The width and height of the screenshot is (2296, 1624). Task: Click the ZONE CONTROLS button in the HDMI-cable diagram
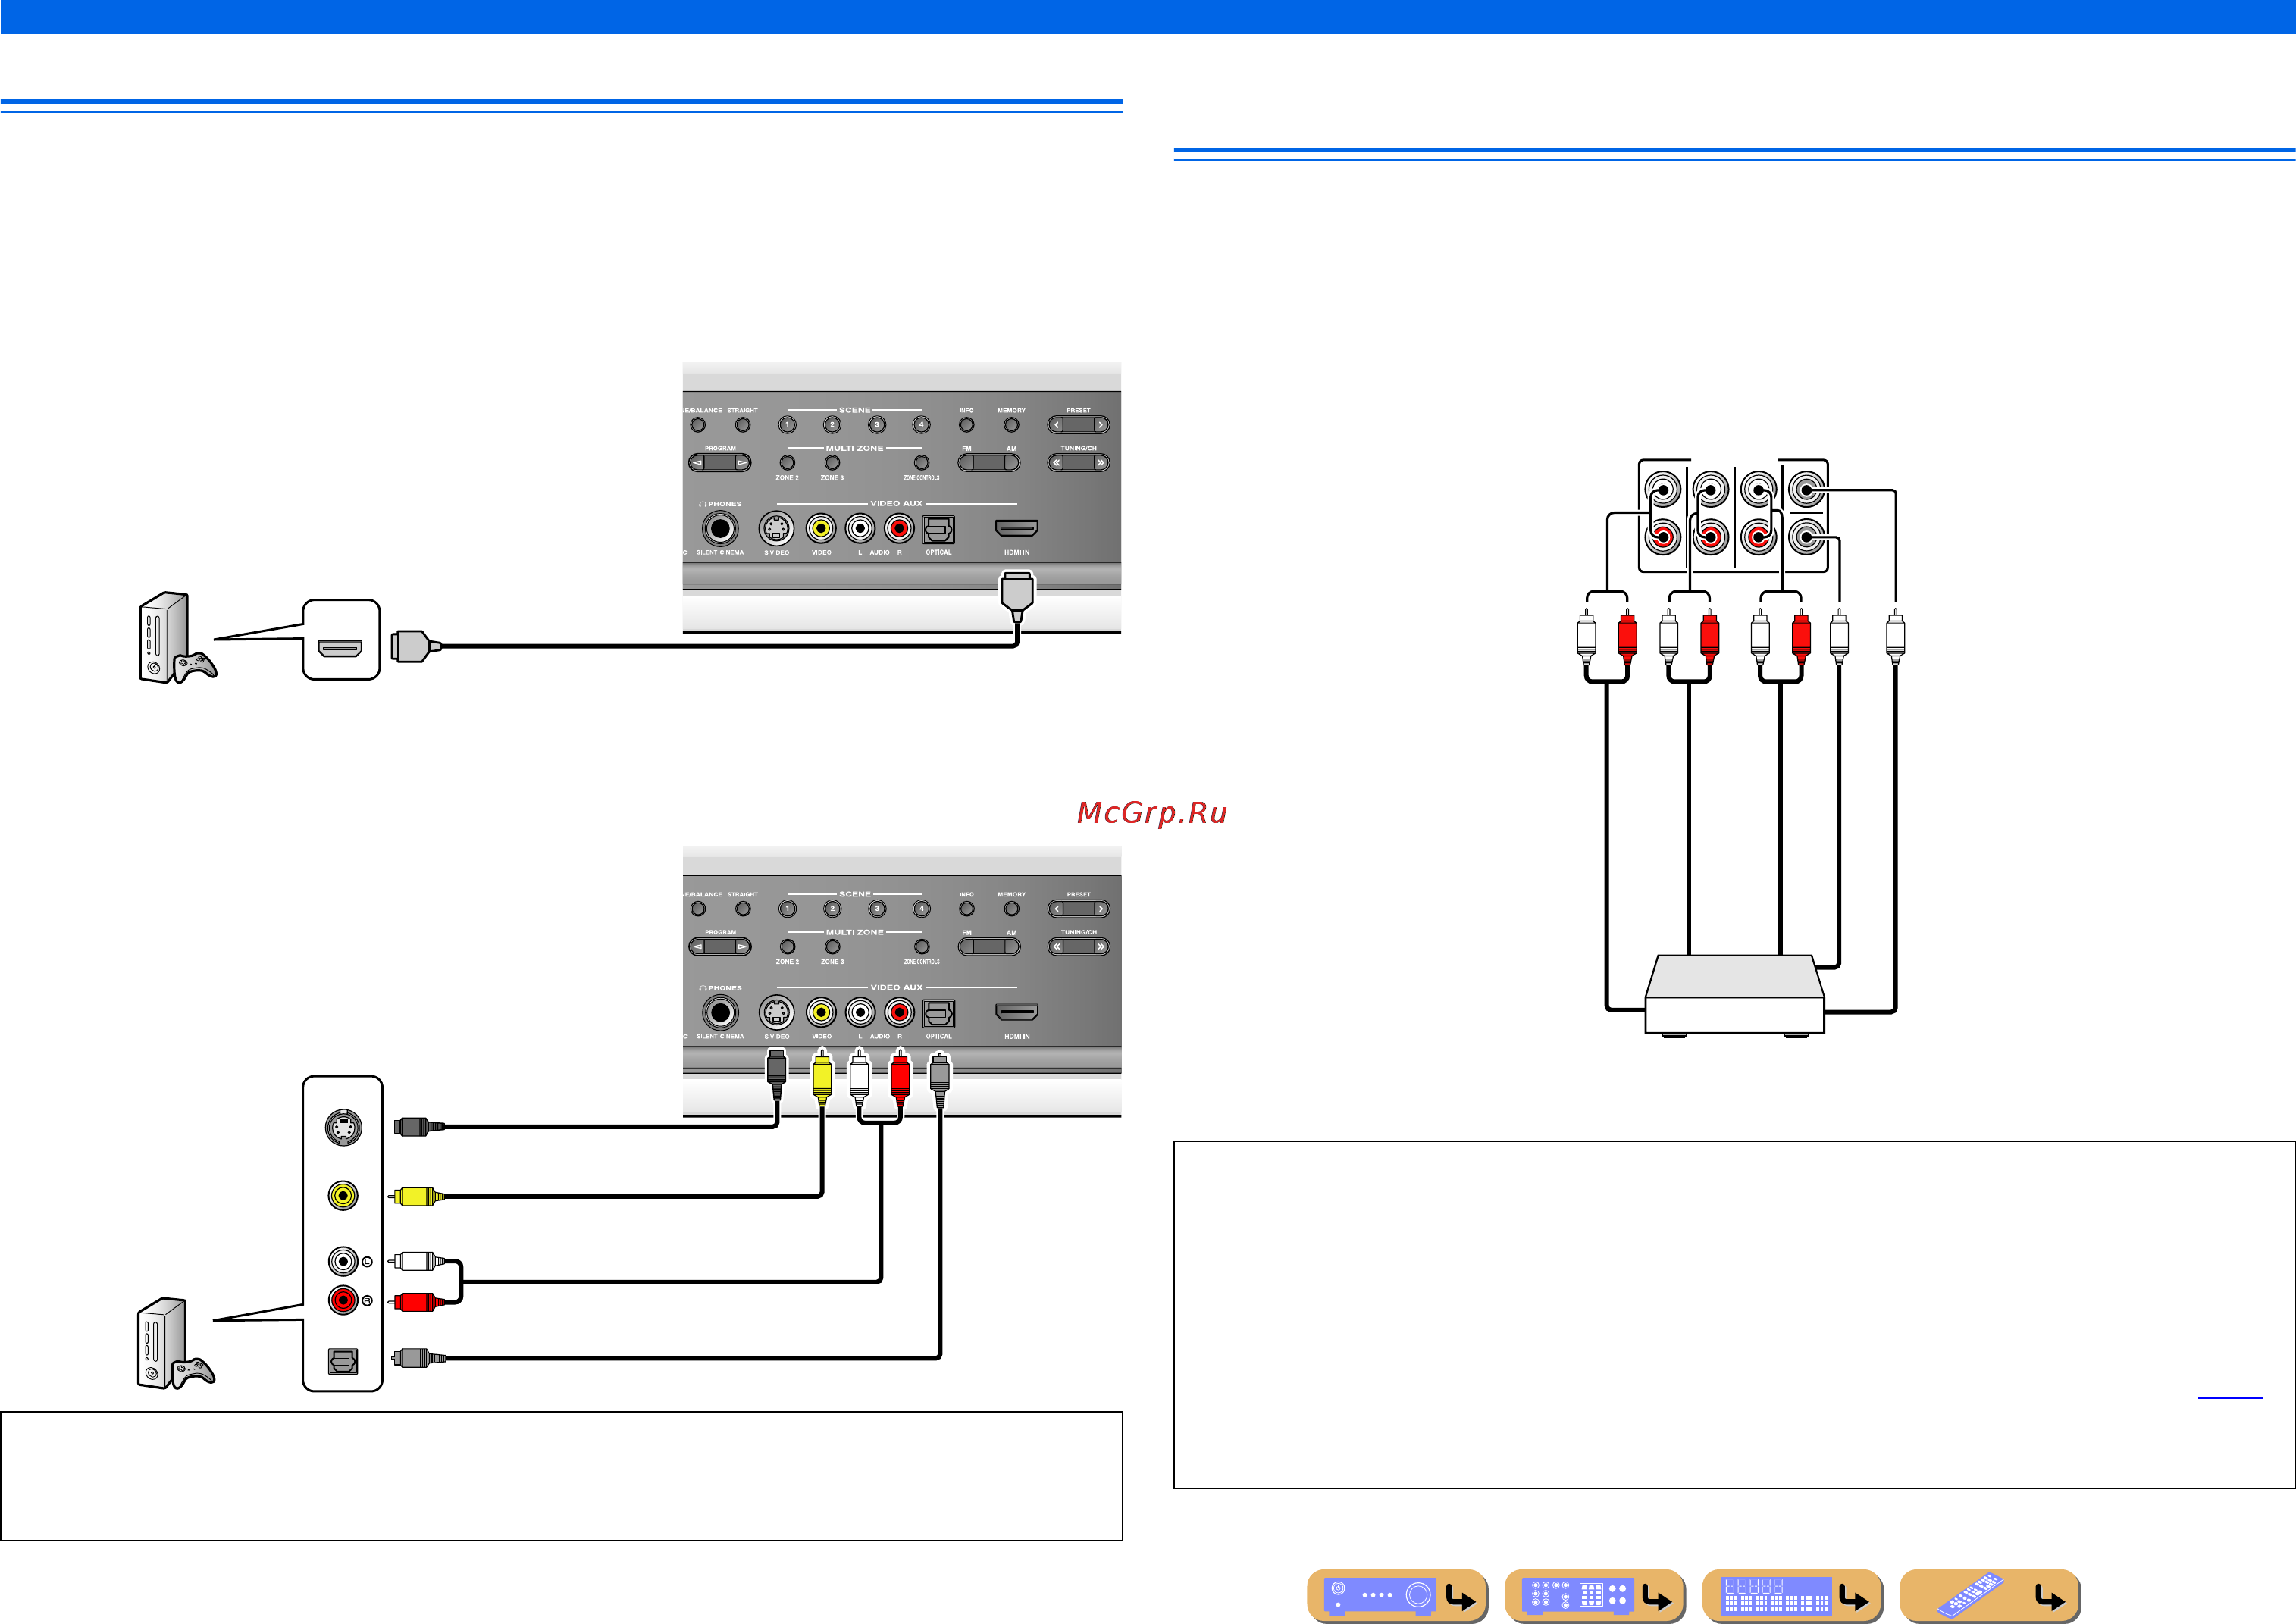tap(922, 463)
